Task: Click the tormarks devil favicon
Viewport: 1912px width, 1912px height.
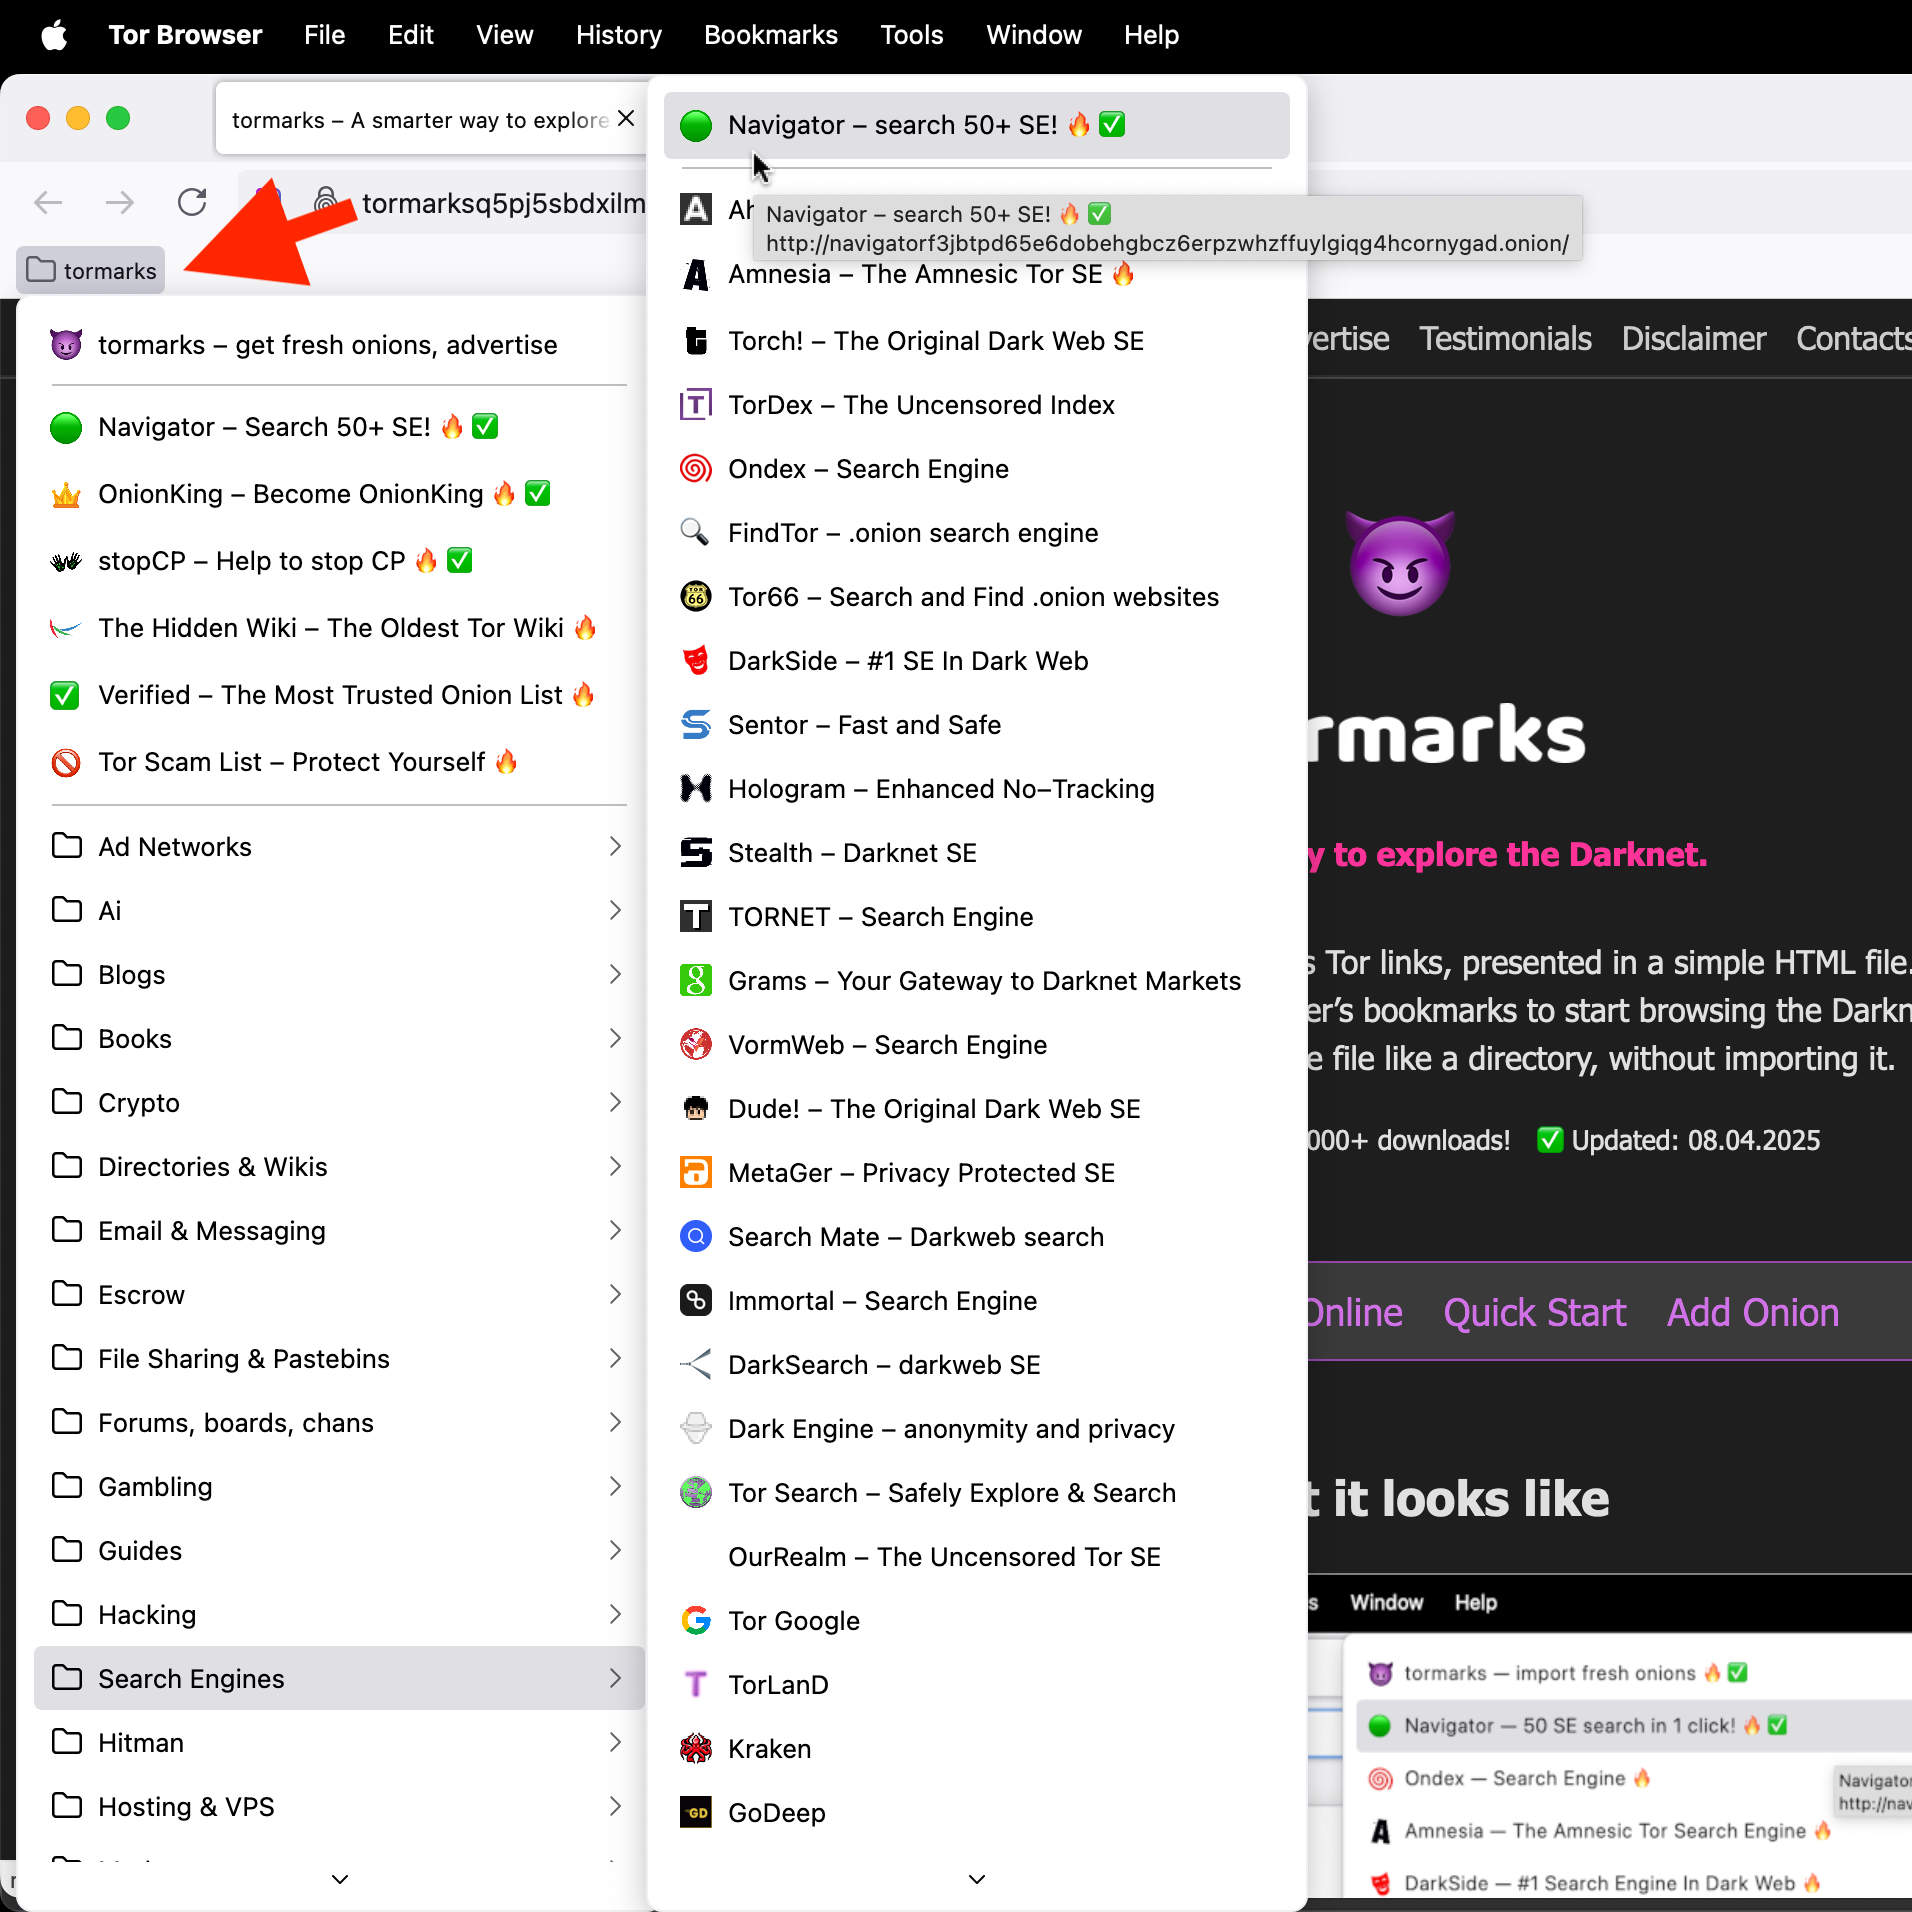Action: [x=65, y=344]
